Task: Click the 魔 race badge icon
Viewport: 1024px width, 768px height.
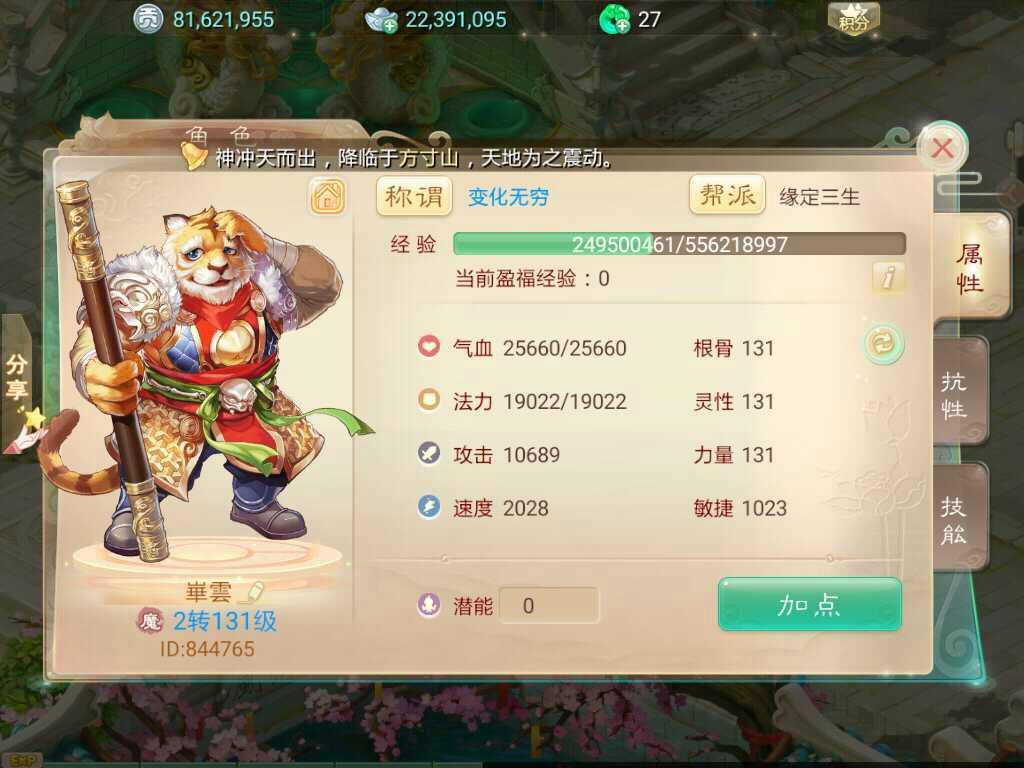Action: click(x=150, y=620)
